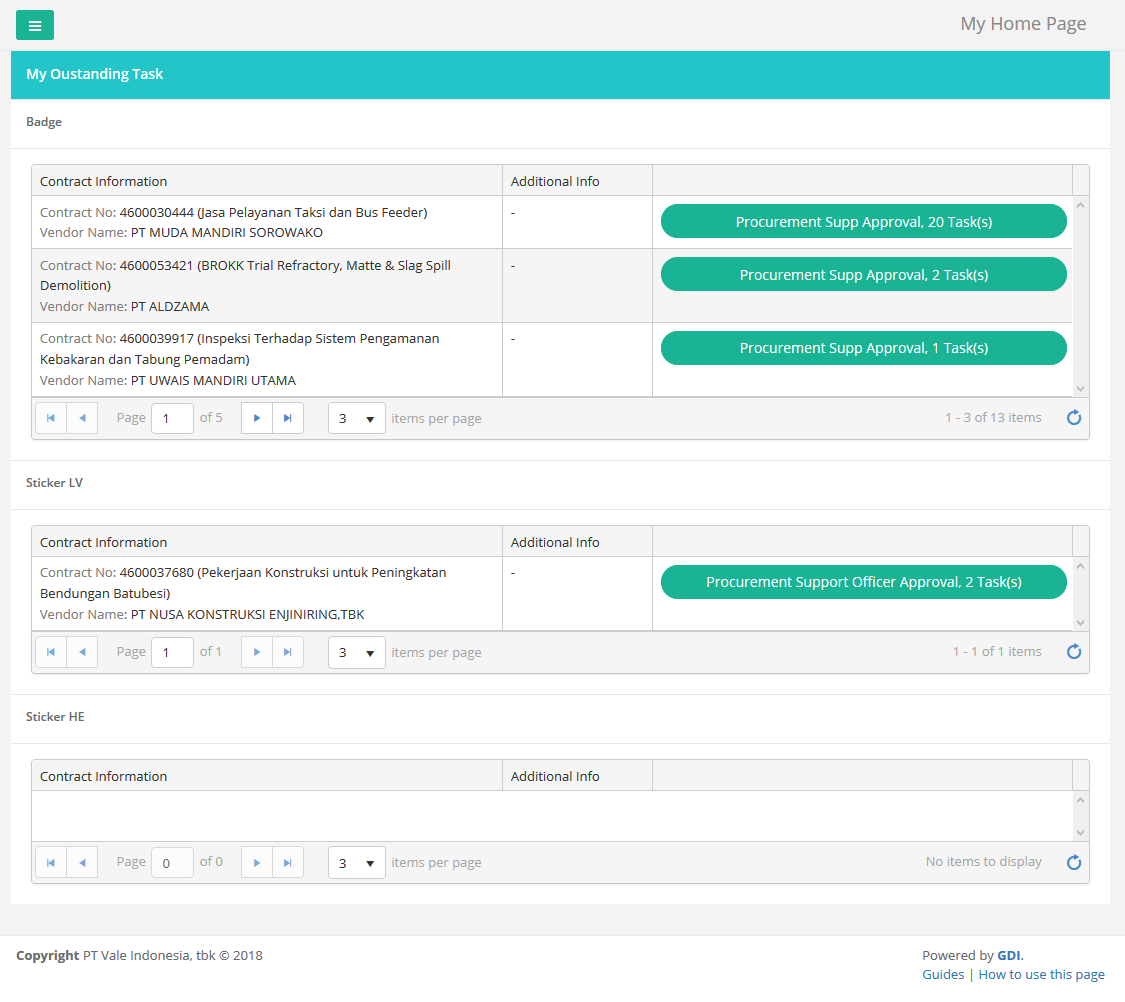The height and width of the screenshot is (1002, 1125).
Task: Refresh the Sticker HE grid
Action: tap(1074, 862)
